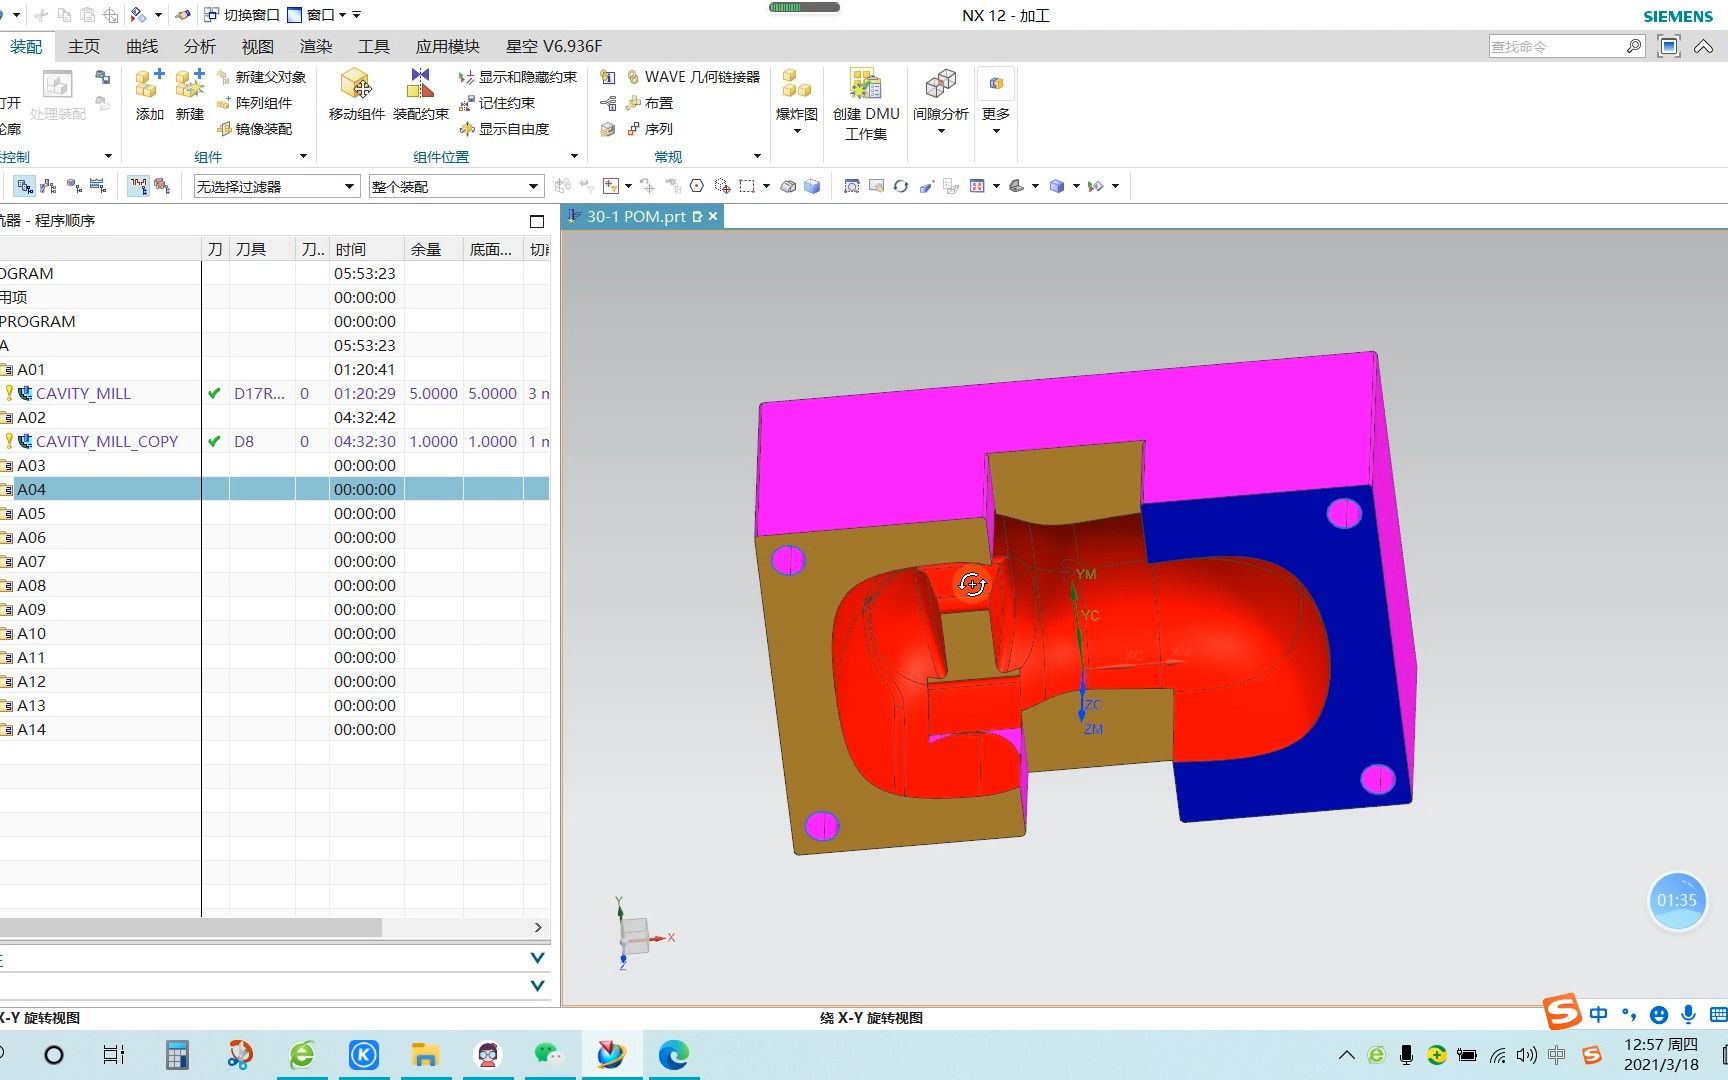Open the Application (应用模块) ribbon tab
Screen dimensions: 1728x1080
pyautogui.click(x=447, y=46)
